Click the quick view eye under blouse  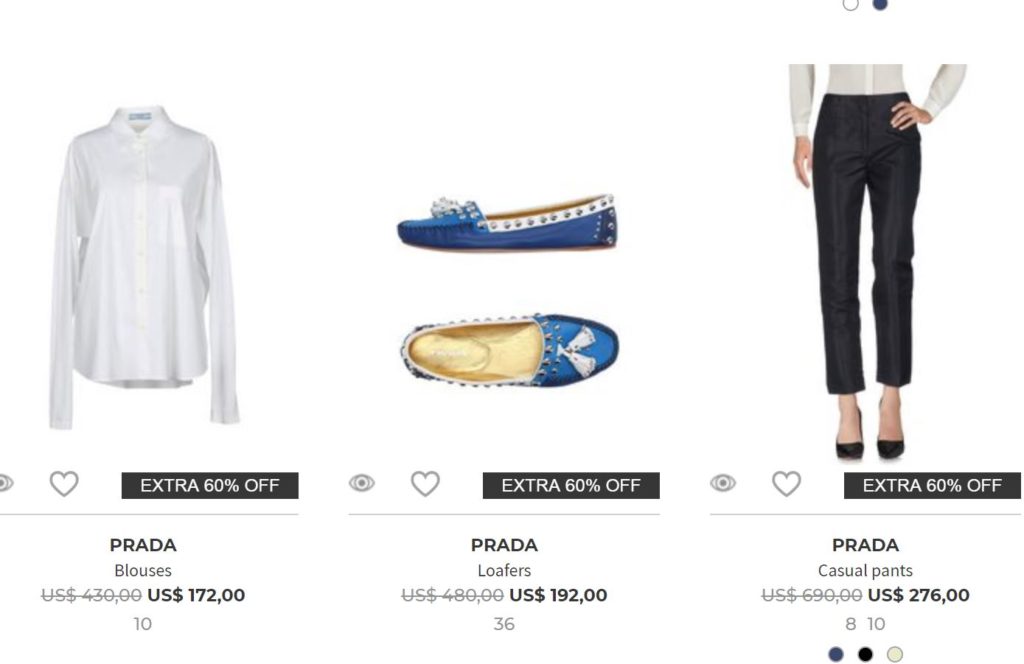5,484
